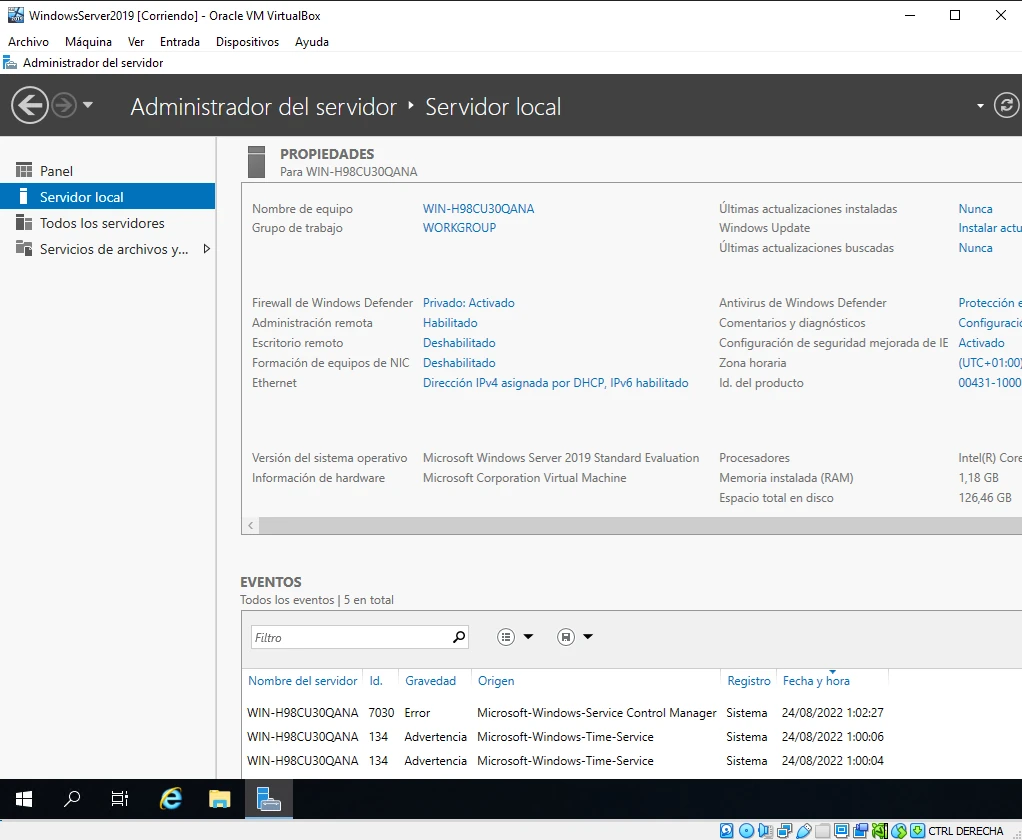Image resolution: width=1022 pixels, height=840 pixels.
Task: Click computer name WIN-H98CU30QANA link in properties
Action: [478, 209]
